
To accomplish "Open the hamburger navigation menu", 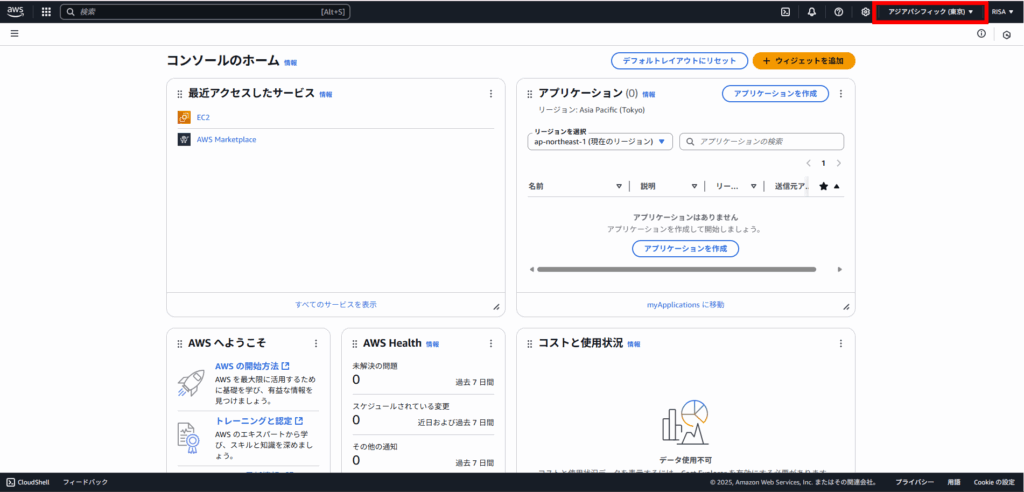I will pos(14,33).
